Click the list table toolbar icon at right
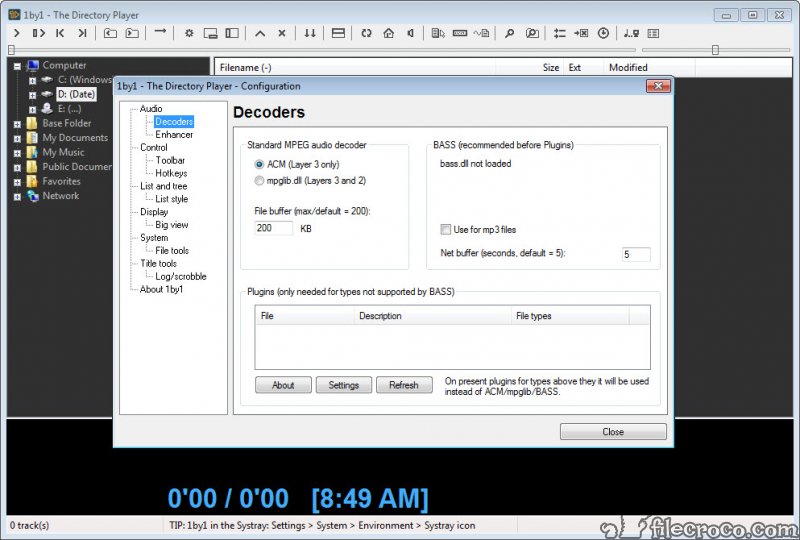 click(x=653, y=33)
